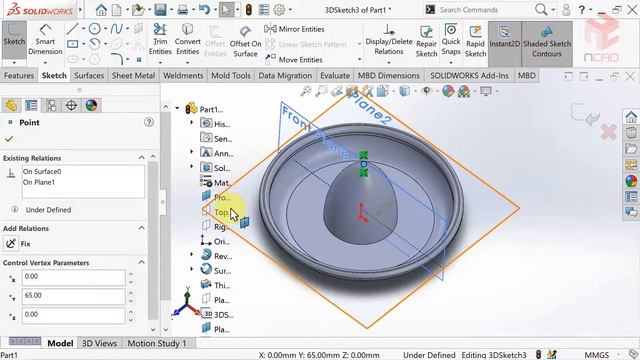Click Offset On Surface tool
The image size is (640, 360).
pos(245,41)
